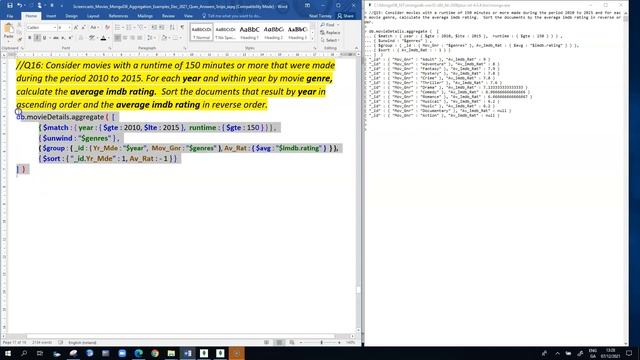The width and height of the screenshot is (640, 360).
Task: Click the Paste button in Clipboard group
Action: tap(9, 31)
